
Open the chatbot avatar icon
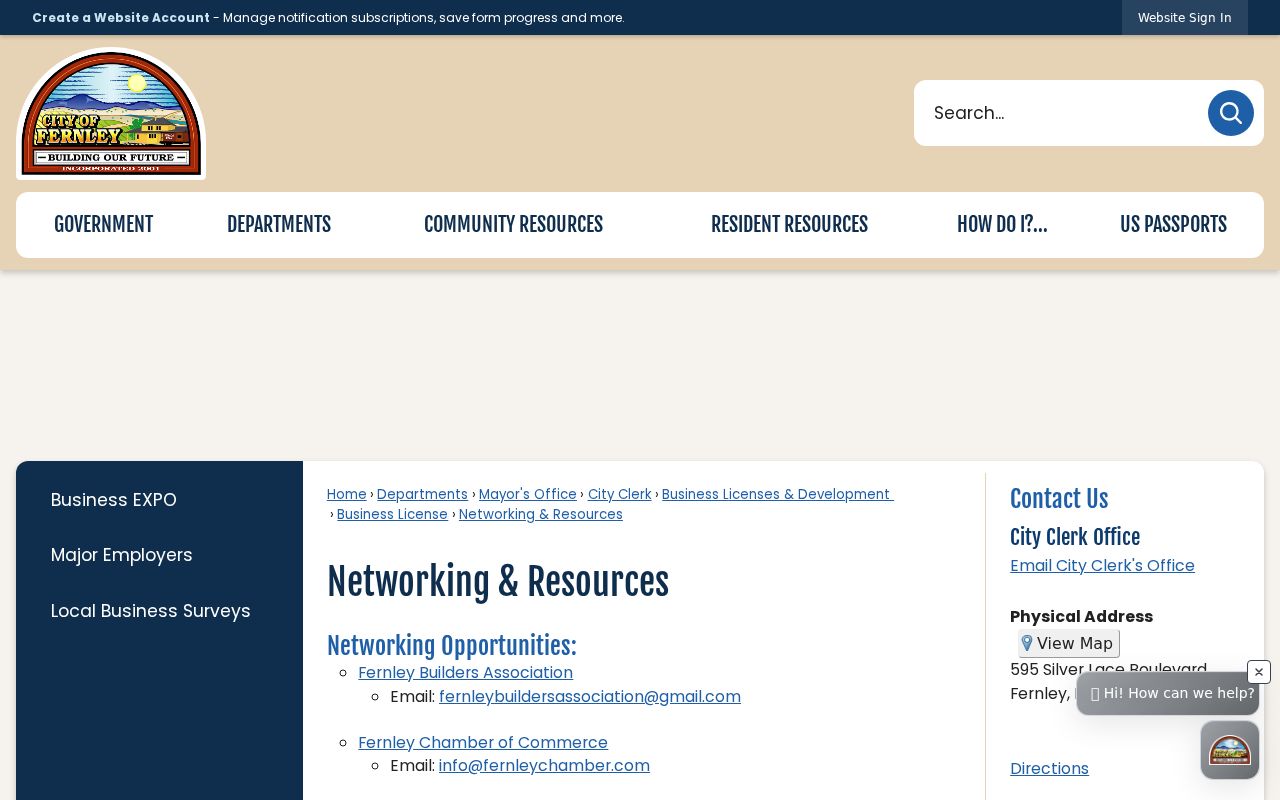[1230, 750]
